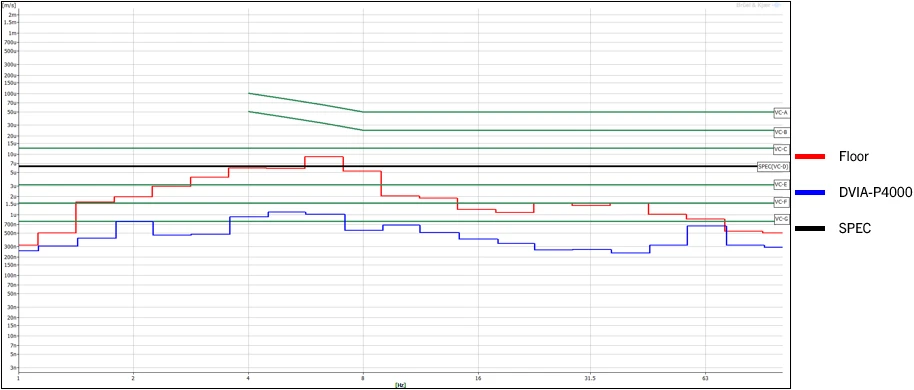Click the VC-B curve label
914x390 pixels.
click(781, 132)
